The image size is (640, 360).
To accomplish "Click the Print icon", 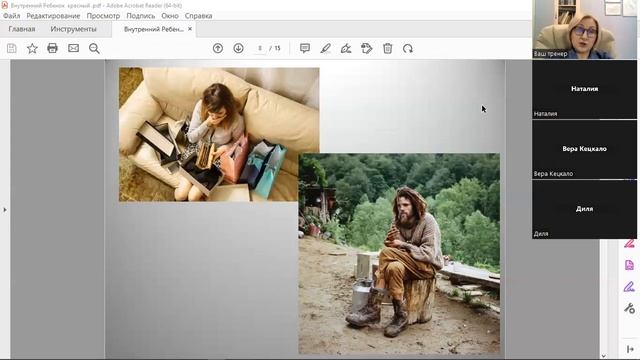I will pyautogui.click(x=53, y=48).
